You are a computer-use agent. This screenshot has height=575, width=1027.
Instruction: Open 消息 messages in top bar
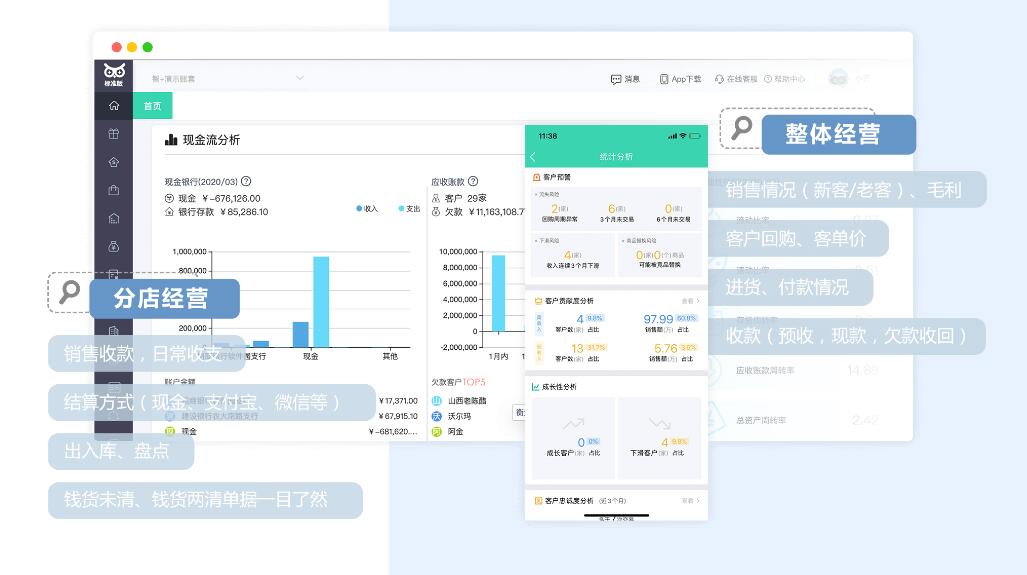625,79
